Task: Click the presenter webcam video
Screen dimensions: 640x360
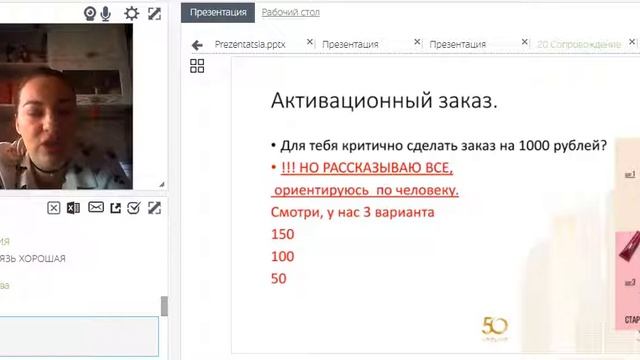Action: pos(66,106)
